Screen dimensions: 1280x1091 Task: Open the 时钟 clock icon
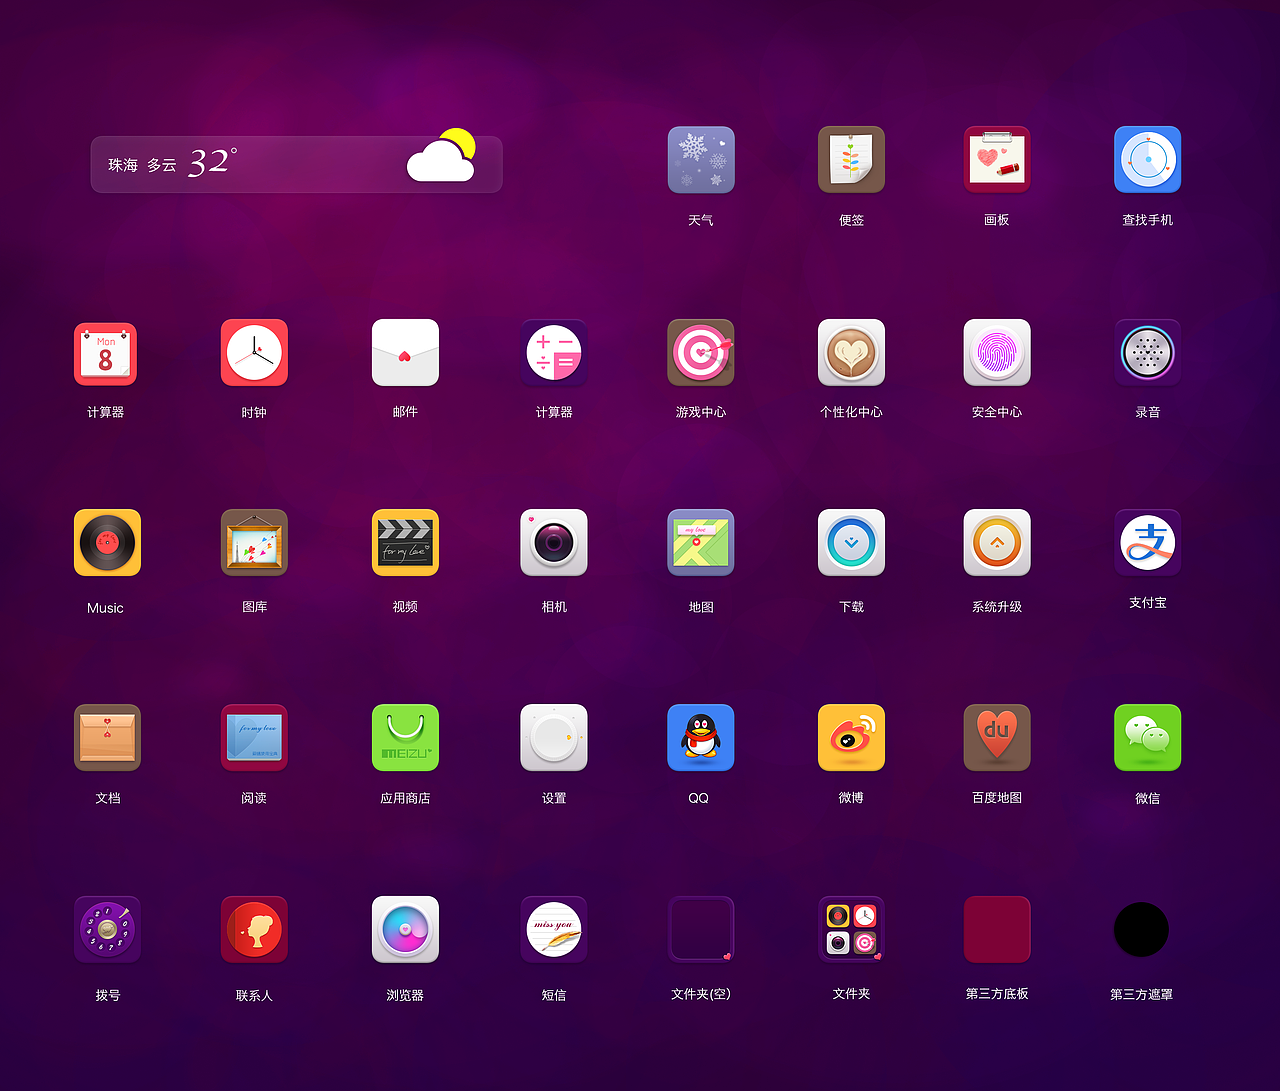254,353
